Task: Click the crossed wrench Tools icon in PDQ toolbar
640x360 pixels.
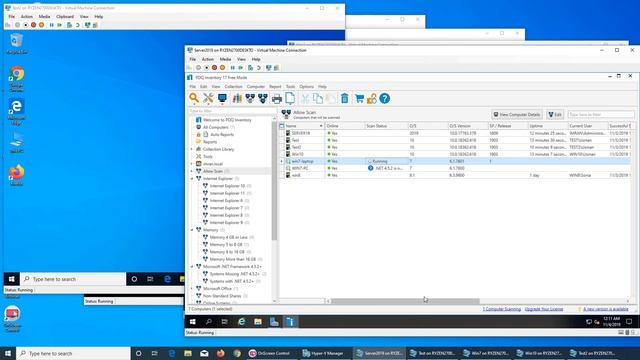Action: tap(208, 98)
